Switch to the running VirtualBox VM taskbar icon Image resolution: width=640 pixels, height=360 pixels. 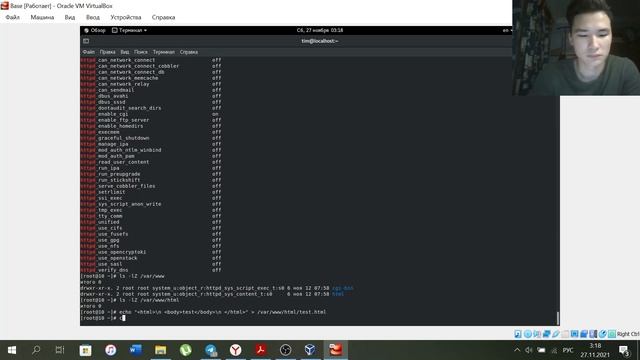[336, 350]
